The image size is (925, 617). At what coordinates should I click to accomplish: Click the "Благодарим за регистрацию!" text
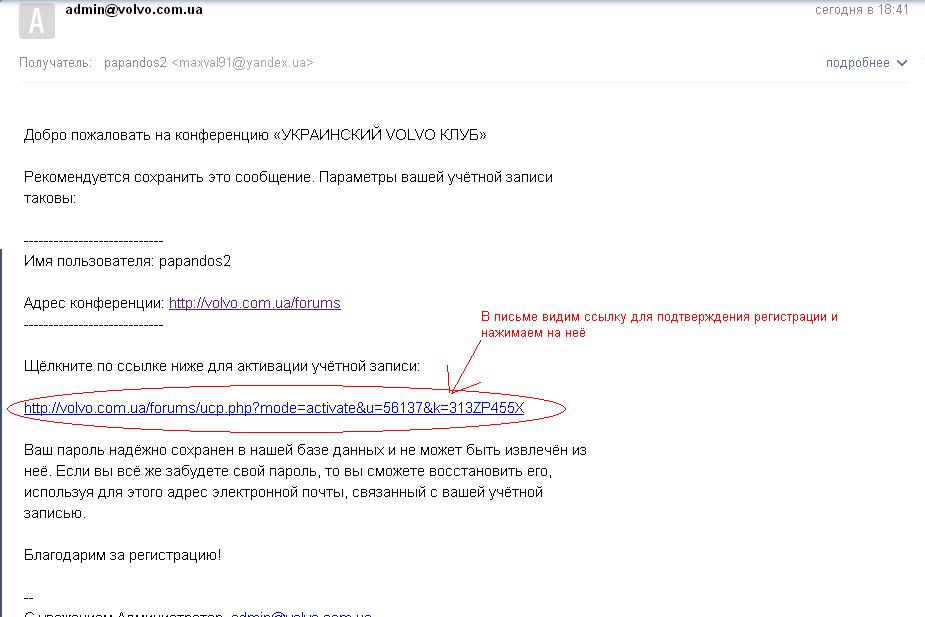(x=122, y=554)
